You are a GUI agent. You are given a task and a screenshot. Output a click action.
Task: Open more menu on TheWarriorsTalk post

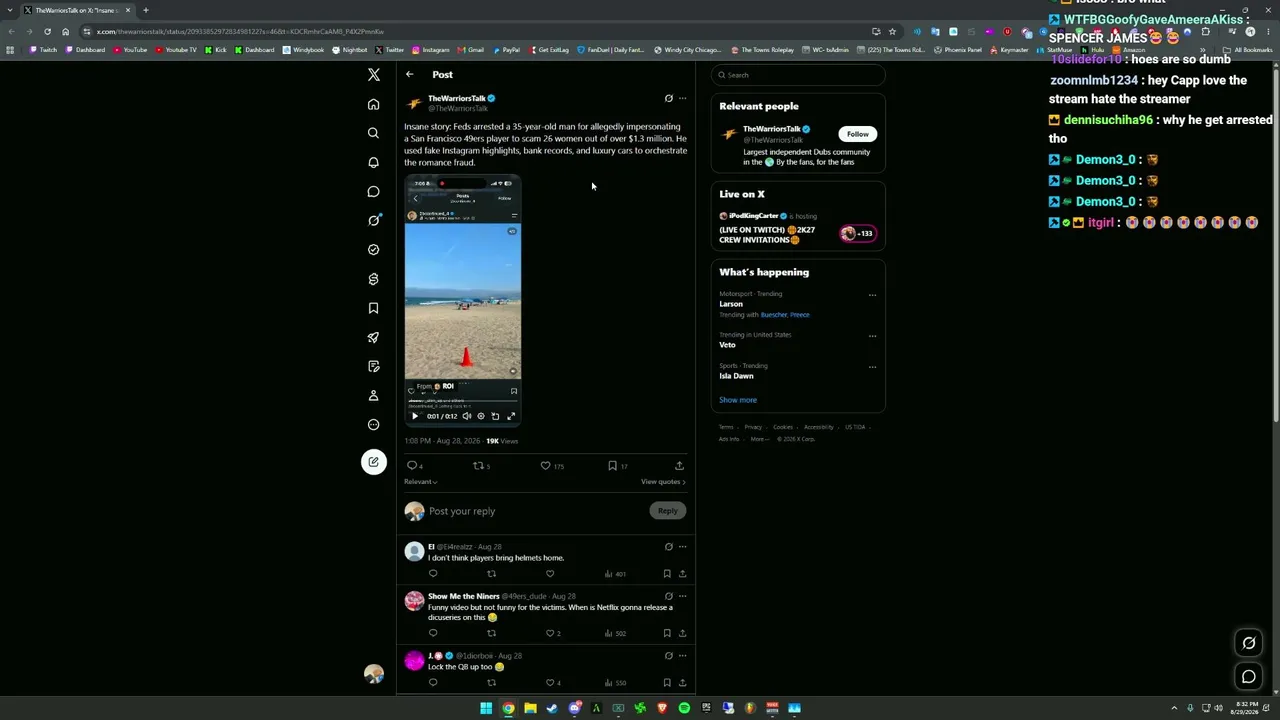coord(683,98)
